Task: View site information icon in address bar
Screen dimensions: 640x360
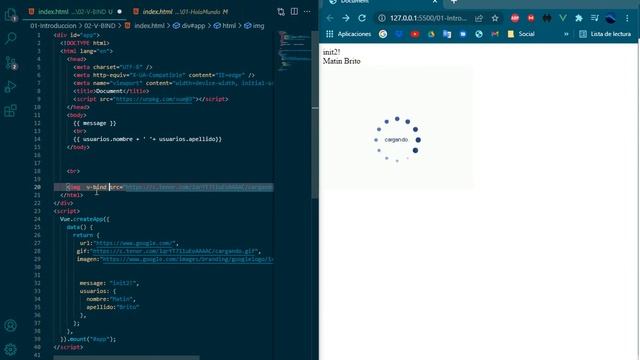Action: pyautogui.click(x=382, y=18)
